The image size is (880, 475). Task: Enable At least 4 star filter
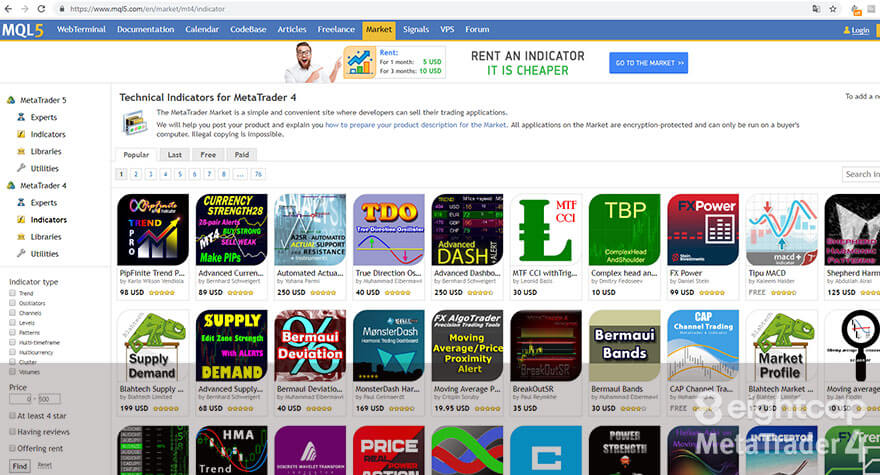[x=12, y=415]
